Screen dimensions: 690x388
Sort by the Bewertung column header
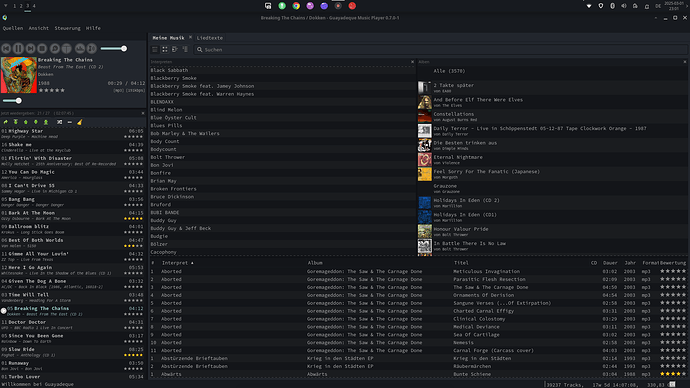point(673,263)
